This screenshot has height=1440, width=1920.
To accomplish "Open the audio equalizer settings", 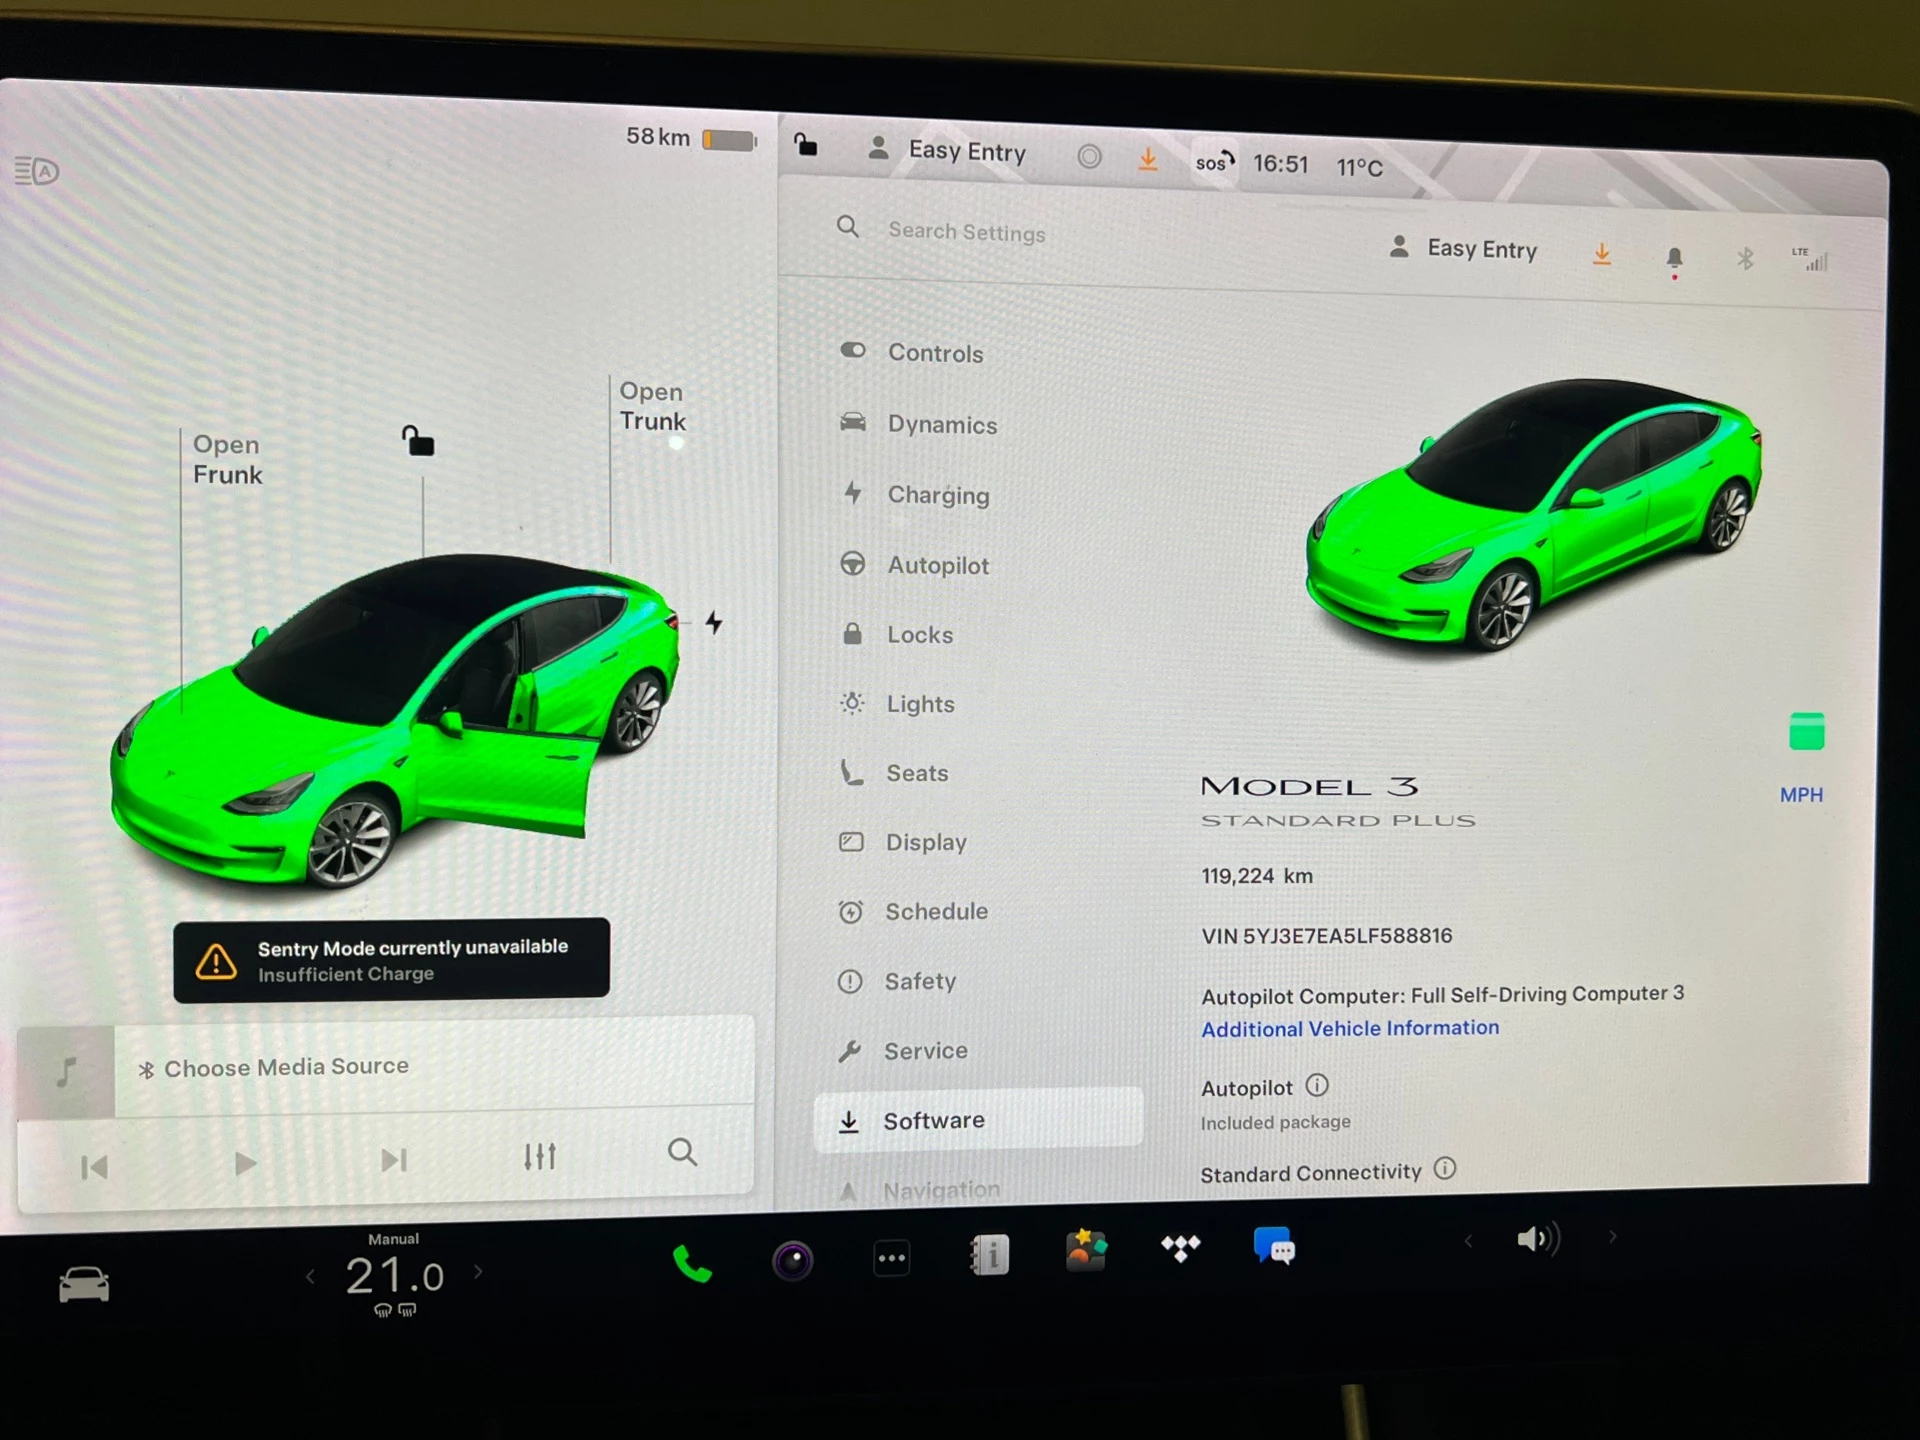I will pyautogui.click(x=540, y=1157).
